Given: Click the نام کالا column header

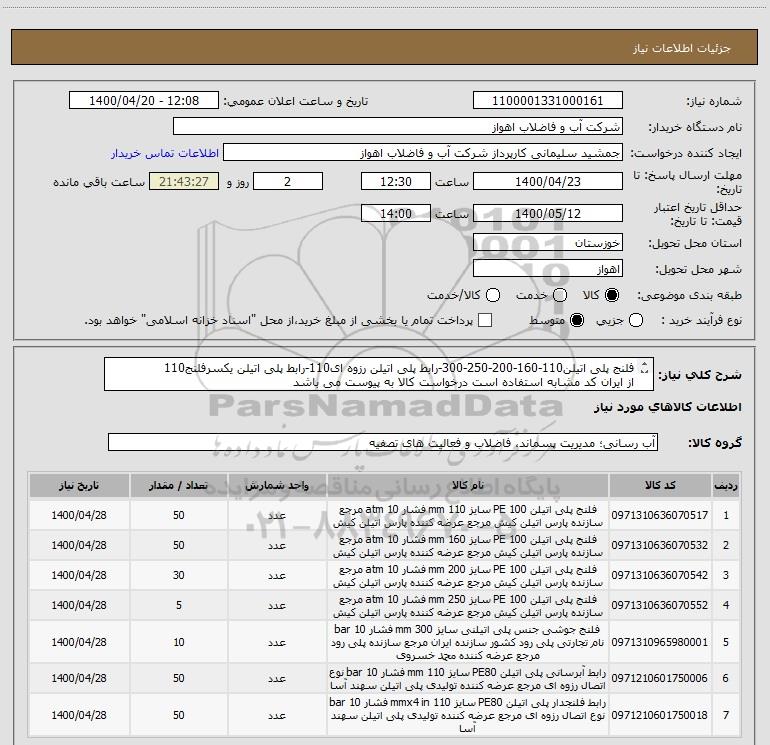Looking at the screenshot, I should [468, 486].
